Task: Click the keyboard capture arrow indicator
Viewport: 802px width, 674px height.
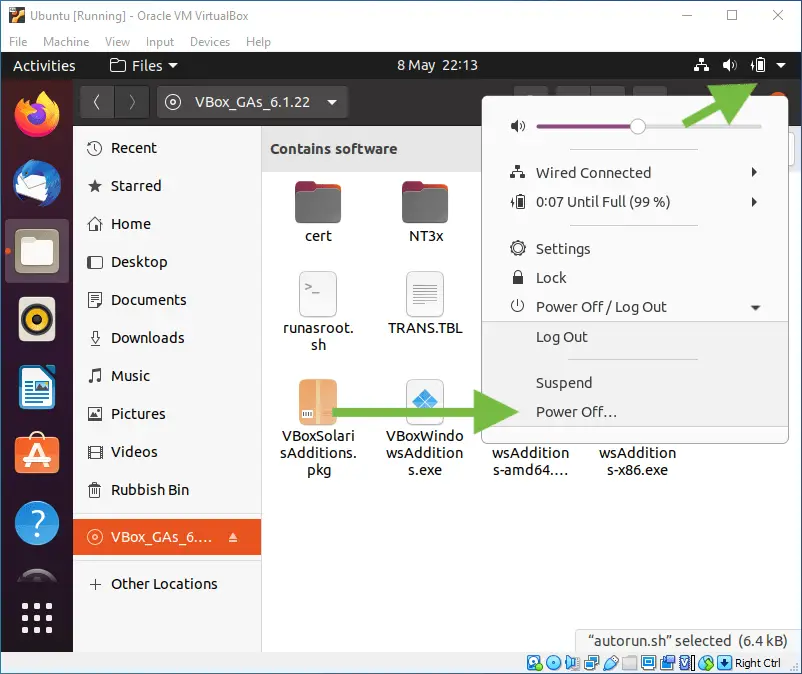Action: [x=724, y=663]
